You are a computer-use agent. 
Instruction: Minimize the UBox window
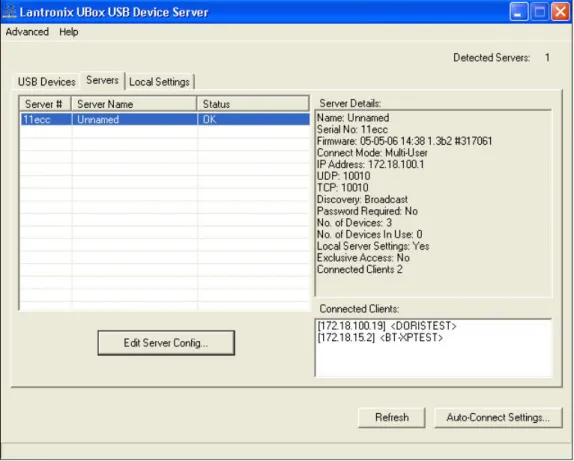[x=518, y=12]
